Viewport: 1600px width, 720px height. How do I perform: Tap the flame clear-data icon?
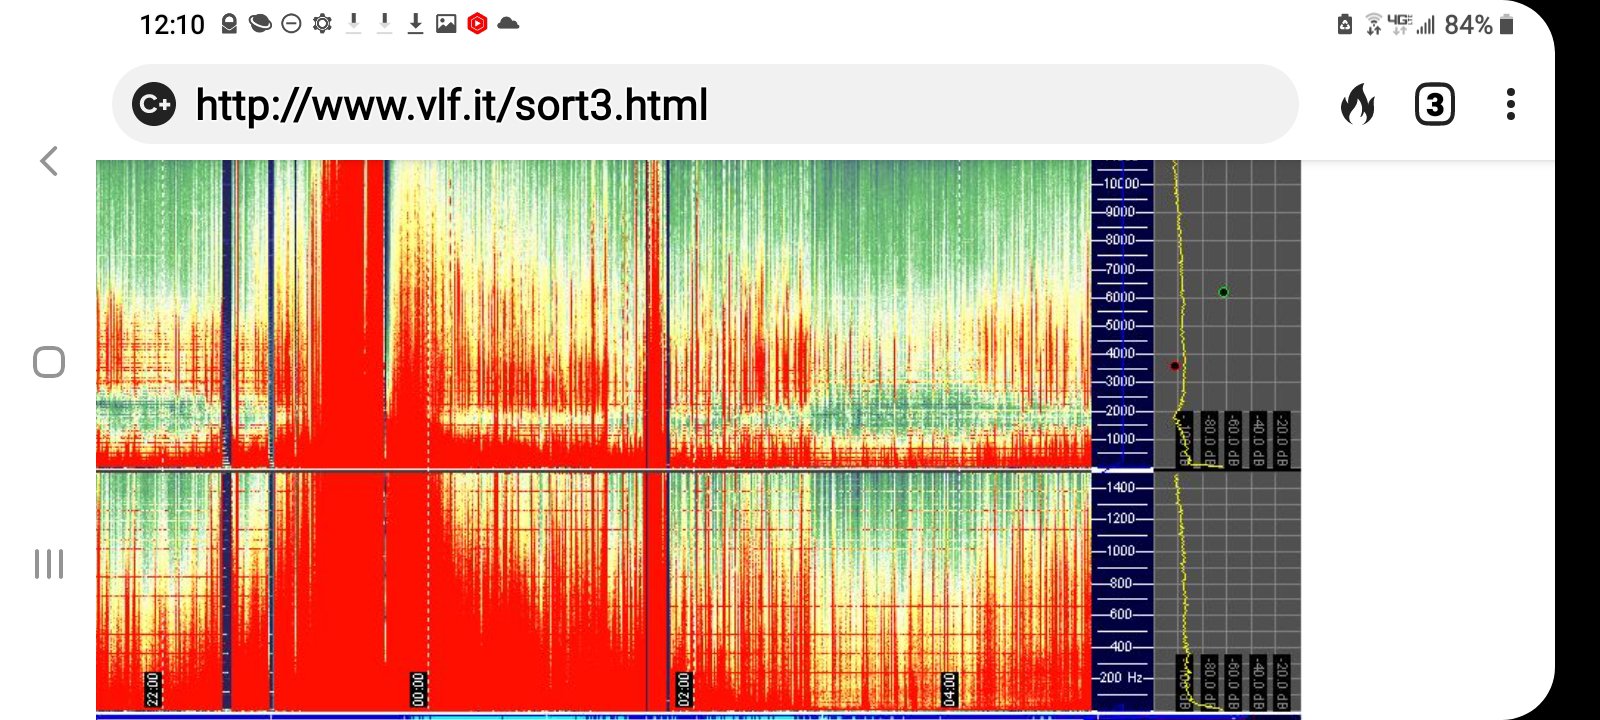[x=1357, y=104]
